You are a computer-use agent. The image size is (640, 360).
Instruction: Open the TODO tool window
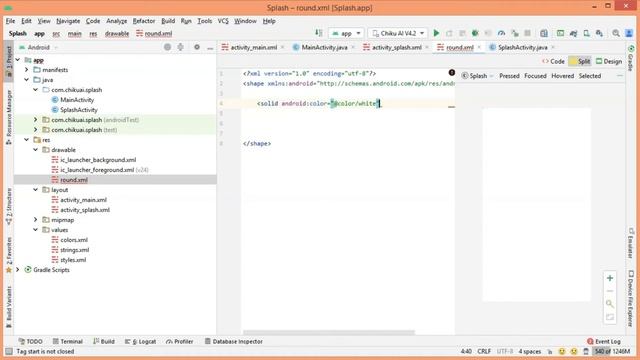(x=31, y=342)
